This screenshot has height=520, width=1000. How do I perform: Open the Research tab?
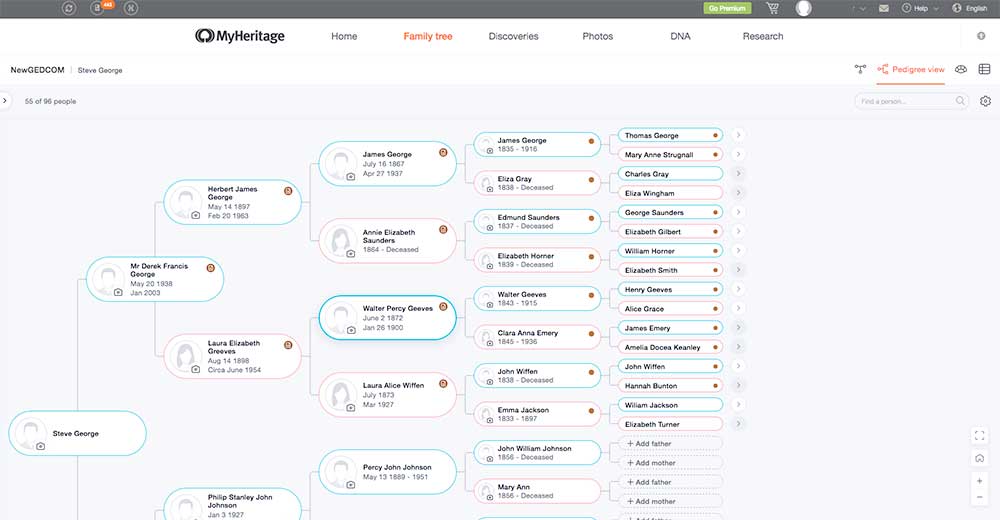[763, 36]
